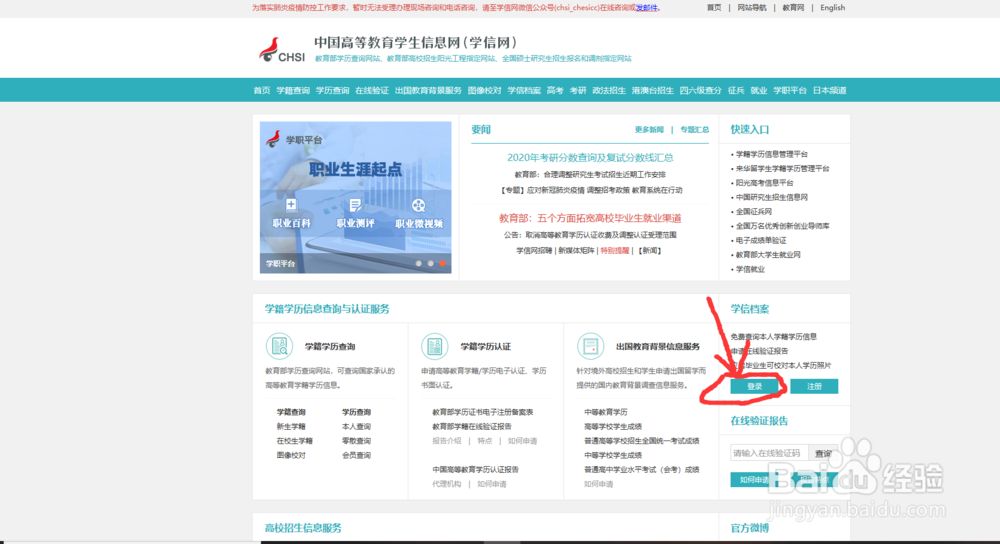Open 学籍学历信息管理平台 quick link
1000x544 pixels.
click(772, 154)
